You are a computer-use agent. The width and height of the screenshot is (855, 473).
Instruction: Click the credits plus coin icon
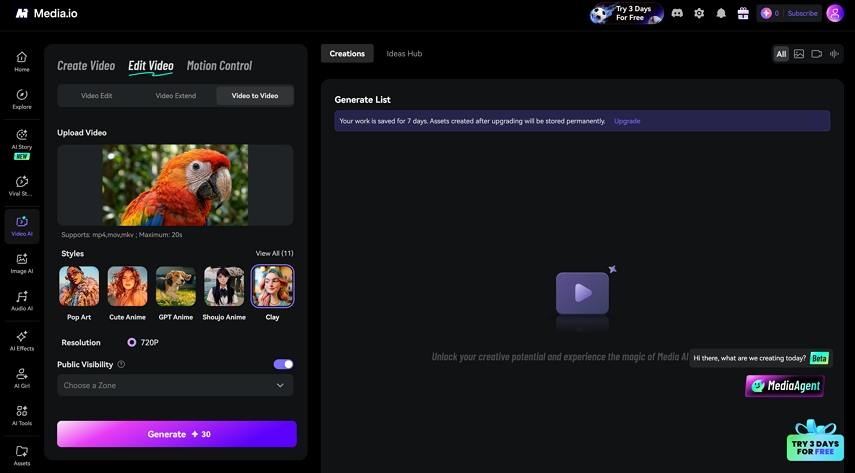coord(766,13)
